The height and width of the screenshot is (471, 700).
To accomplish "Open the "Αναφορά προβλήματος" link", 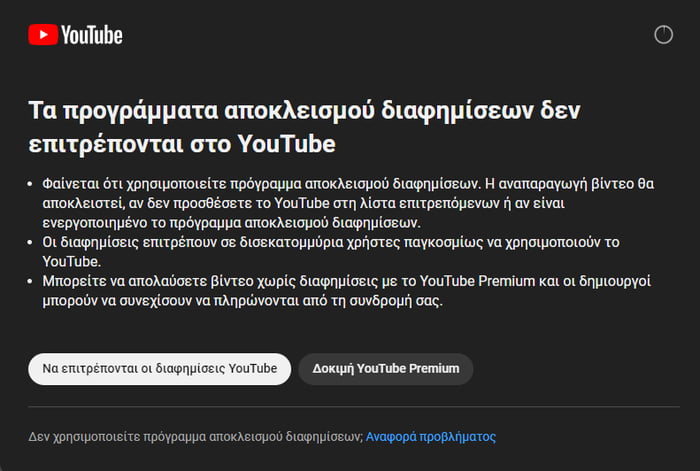I will 430,437.
